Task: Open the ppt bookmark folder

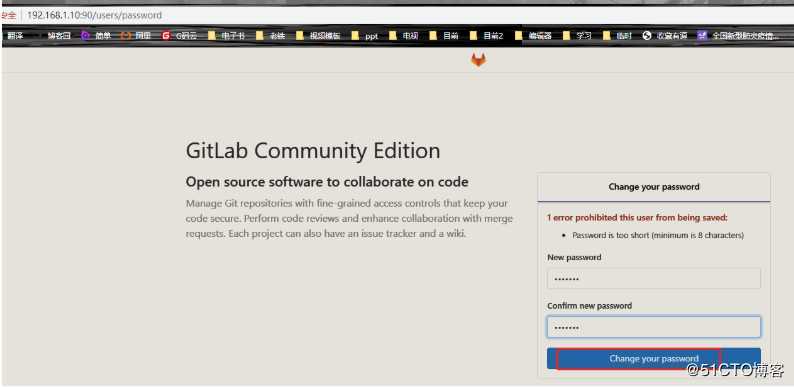Action: pos(365,36)
